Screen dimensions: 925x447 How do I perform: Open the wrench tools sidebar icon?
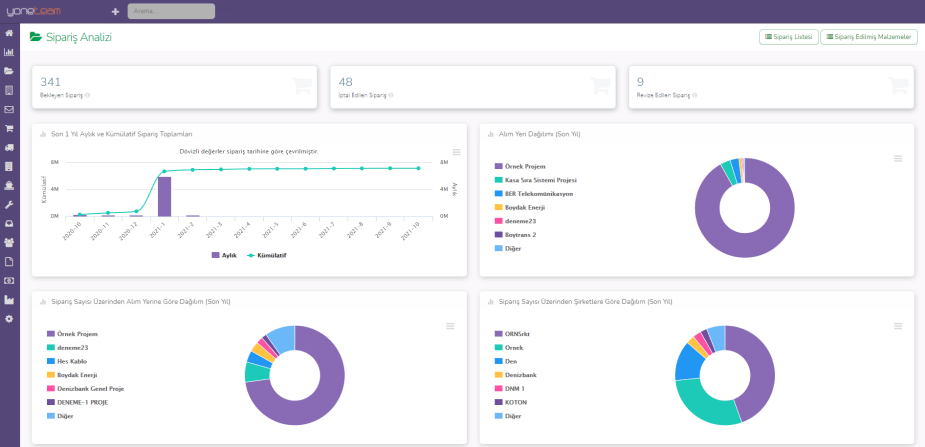click(x=9, y=204)
